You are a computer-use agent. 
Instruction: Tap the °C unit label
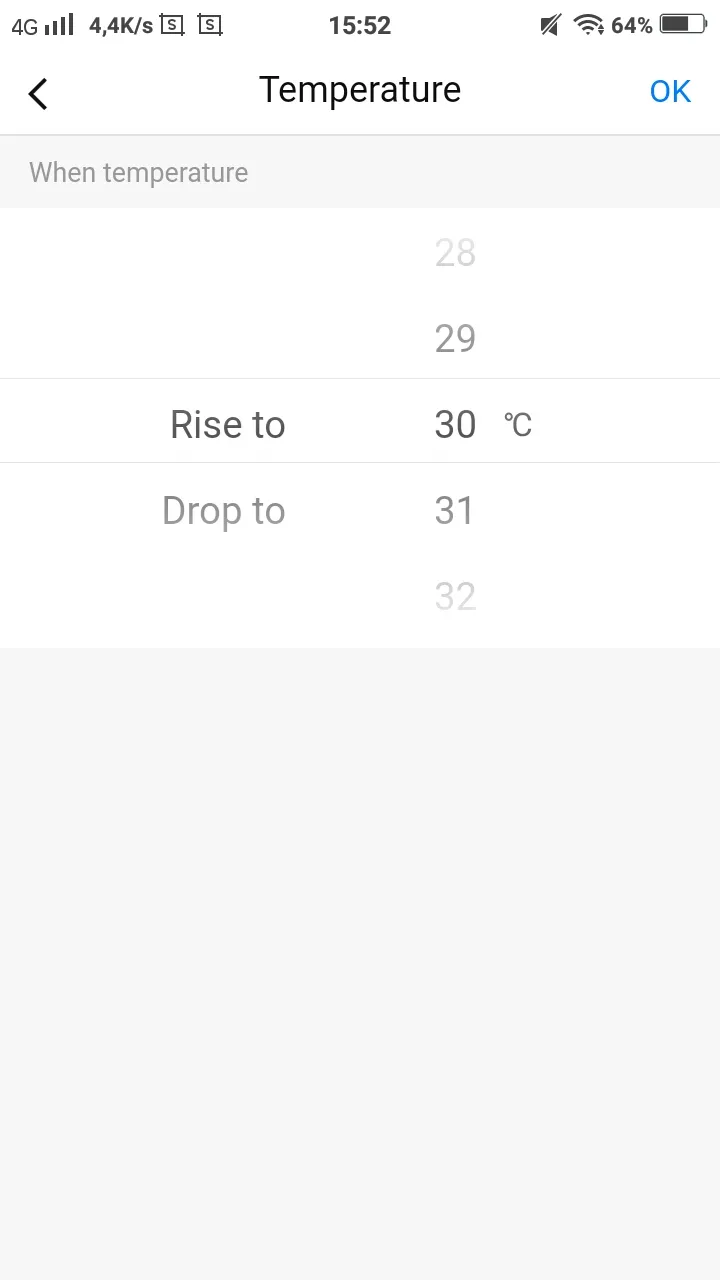pos(518,426)
